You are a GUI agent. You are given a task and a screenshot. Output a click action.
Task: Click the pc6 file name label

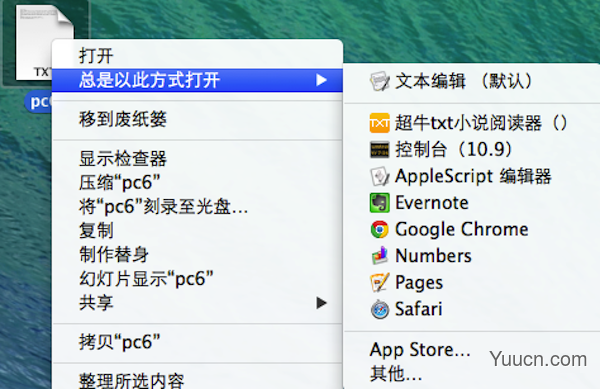(38, 102)
